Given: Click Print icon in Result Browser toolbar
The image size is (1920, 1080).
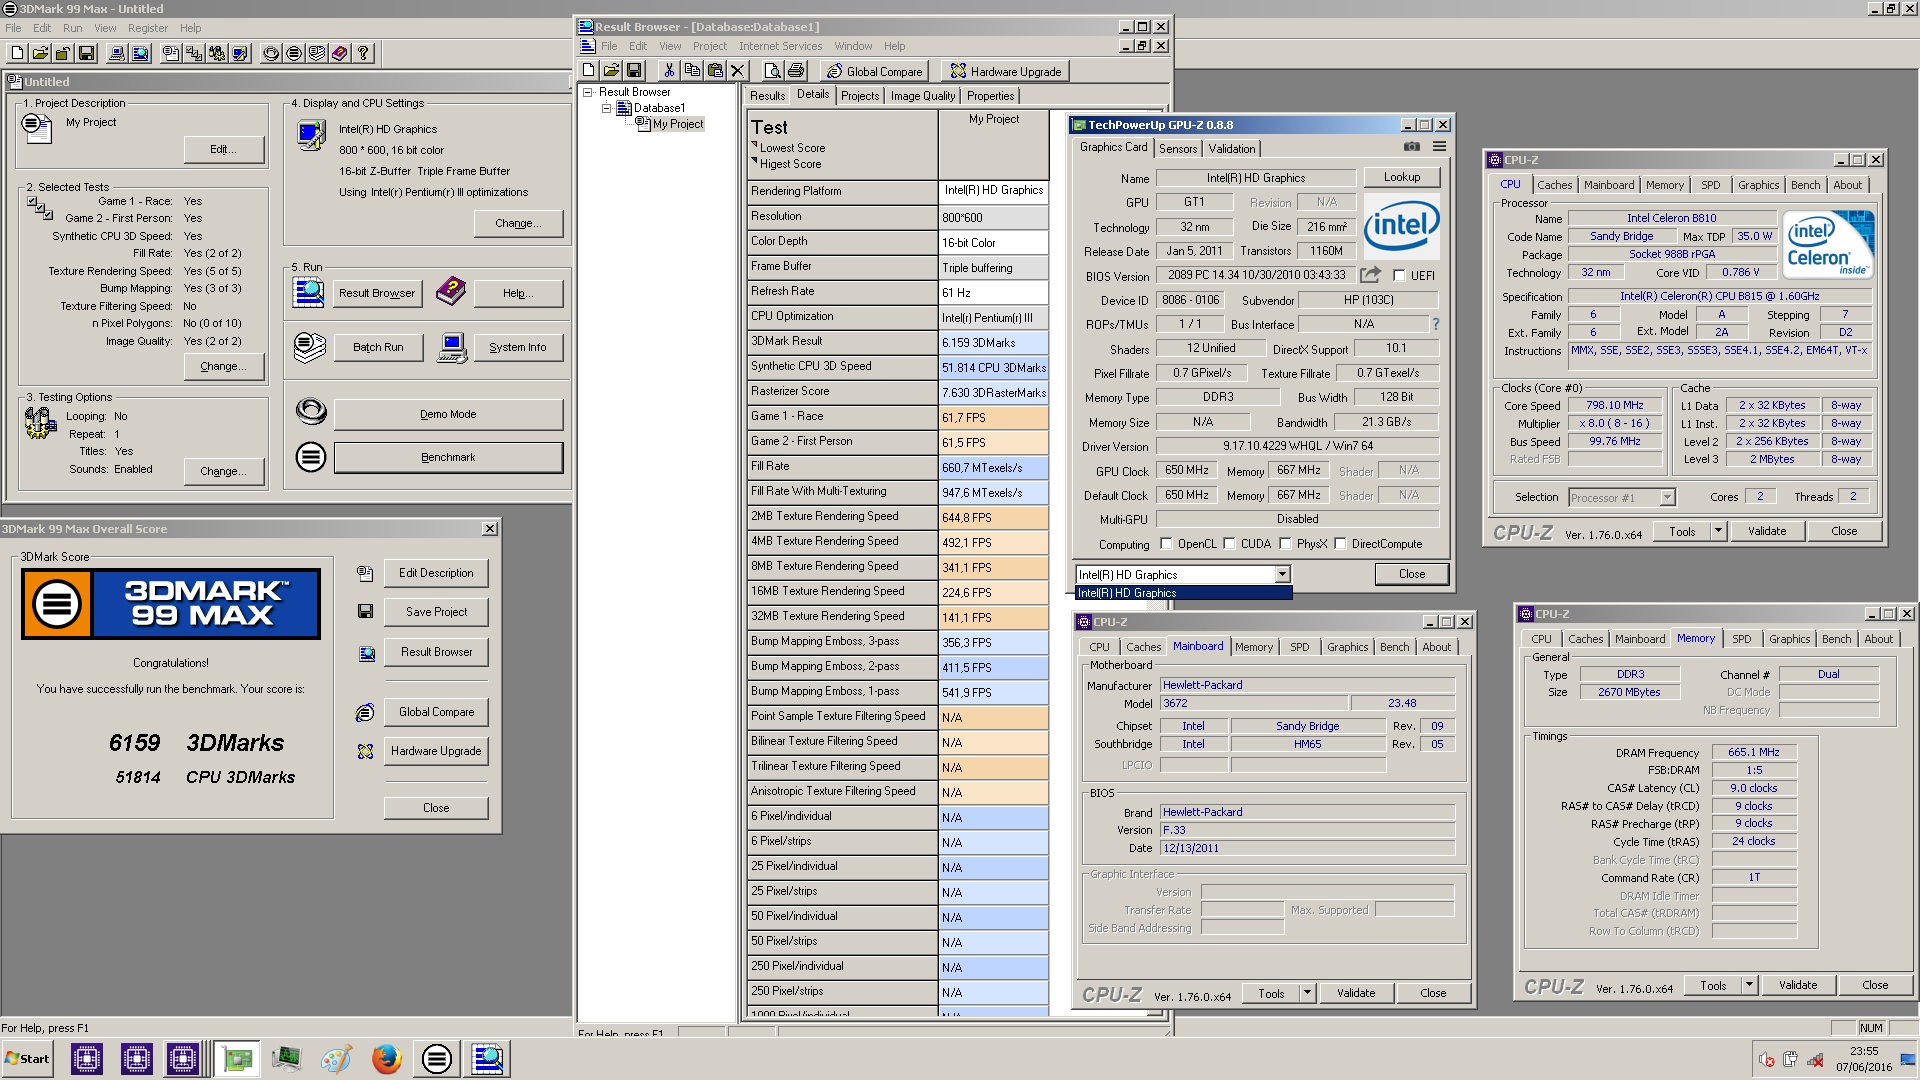Looking at the screenshot, I should pos(796,70).
